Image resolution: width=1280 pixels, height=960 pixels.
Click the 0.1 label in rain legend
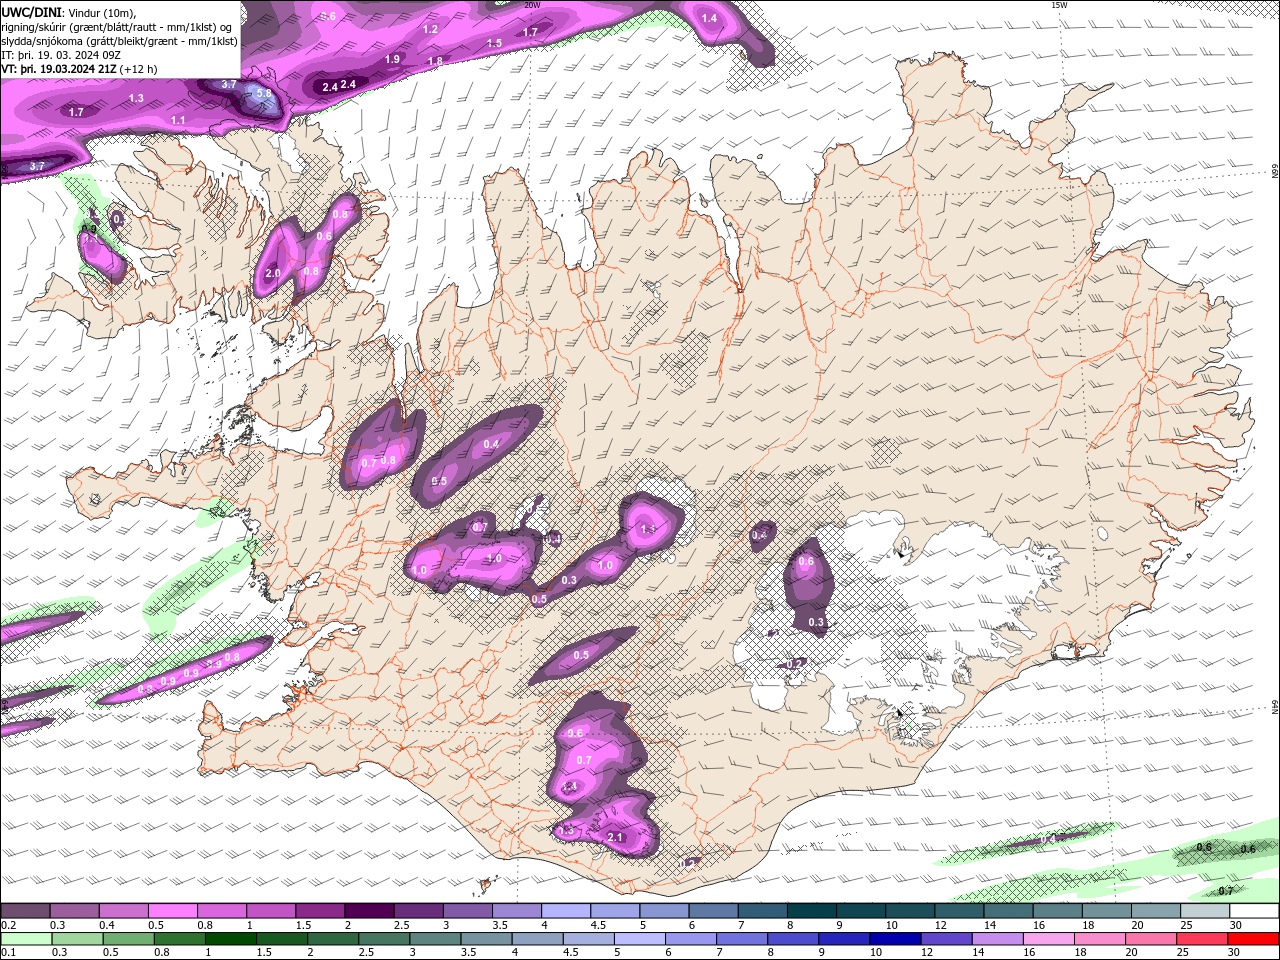click(x=8, y=952)
